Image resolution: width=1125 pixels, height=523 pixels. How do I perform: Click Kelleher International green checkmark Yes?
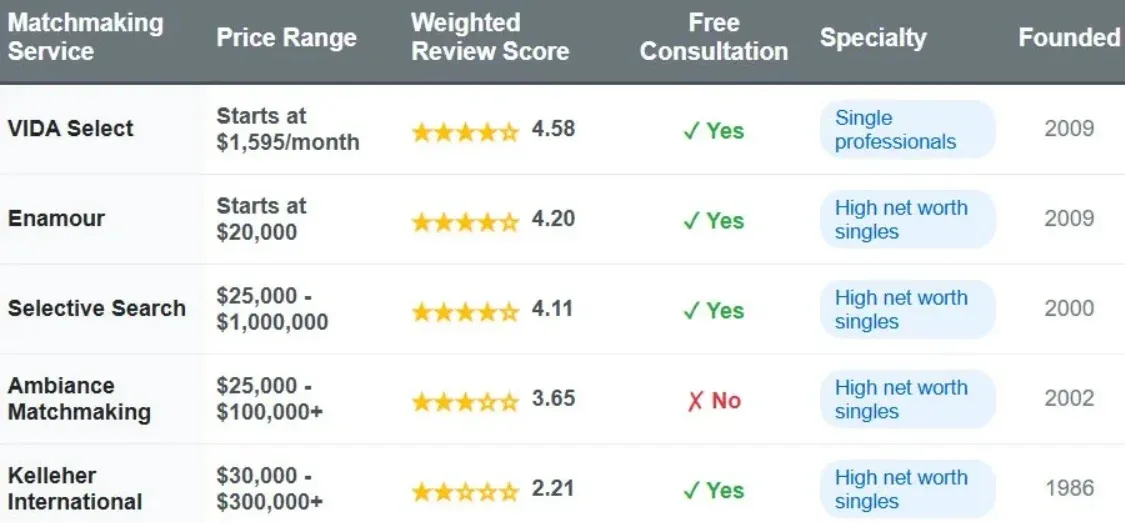tap(713, 491)
